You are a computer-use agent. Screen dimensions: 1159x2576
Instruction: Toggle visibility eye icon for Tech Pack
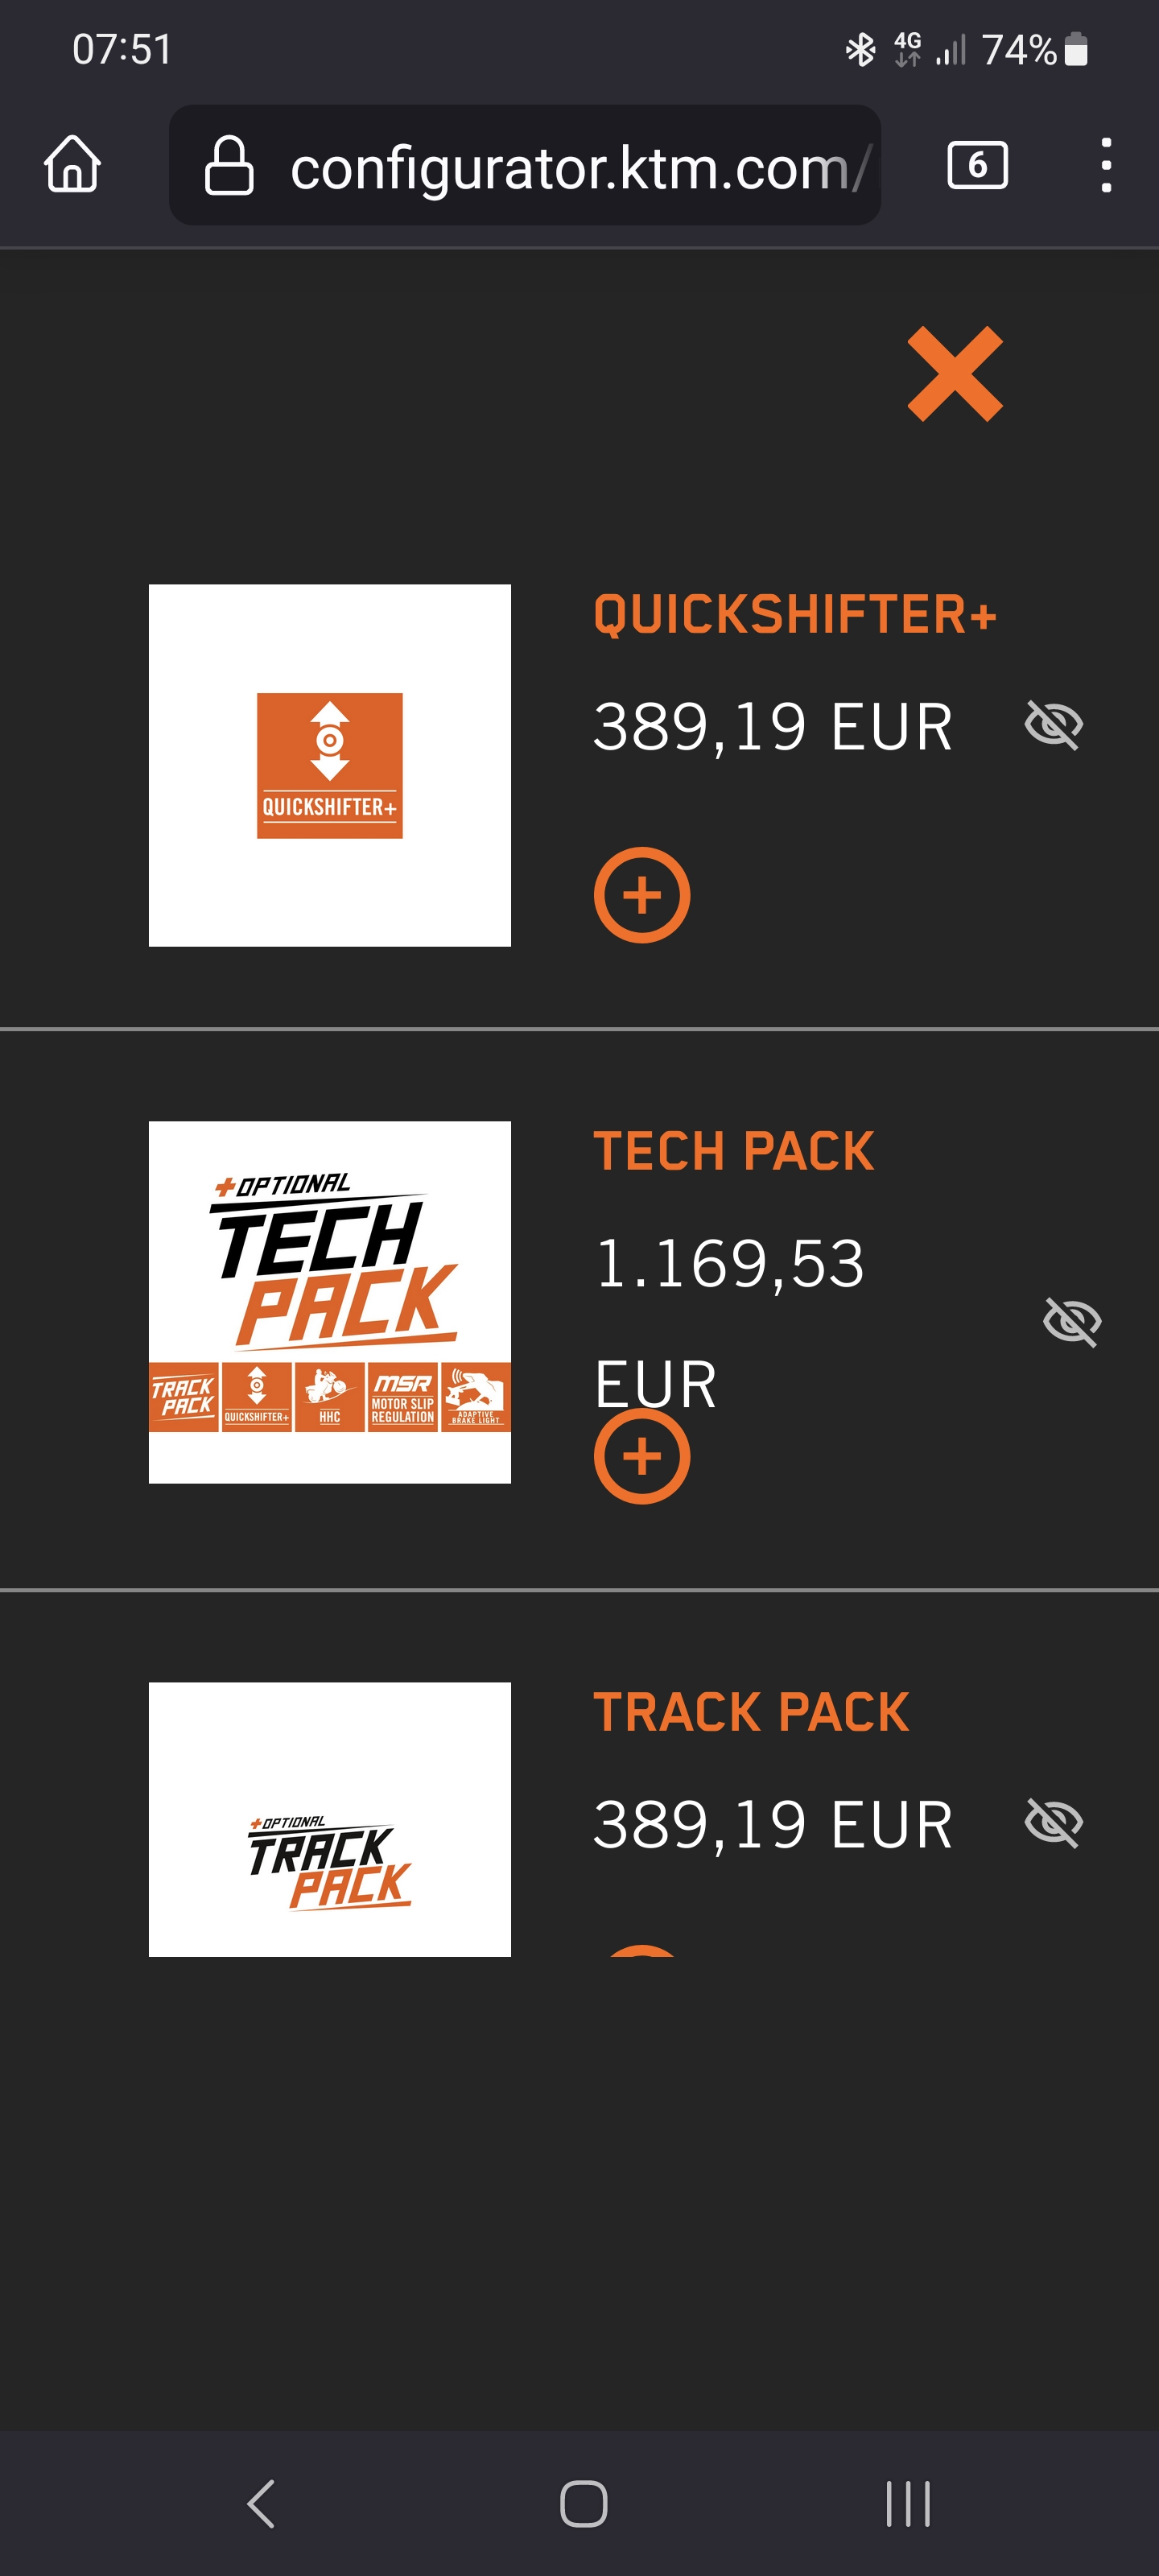tap(1072, 1322)
